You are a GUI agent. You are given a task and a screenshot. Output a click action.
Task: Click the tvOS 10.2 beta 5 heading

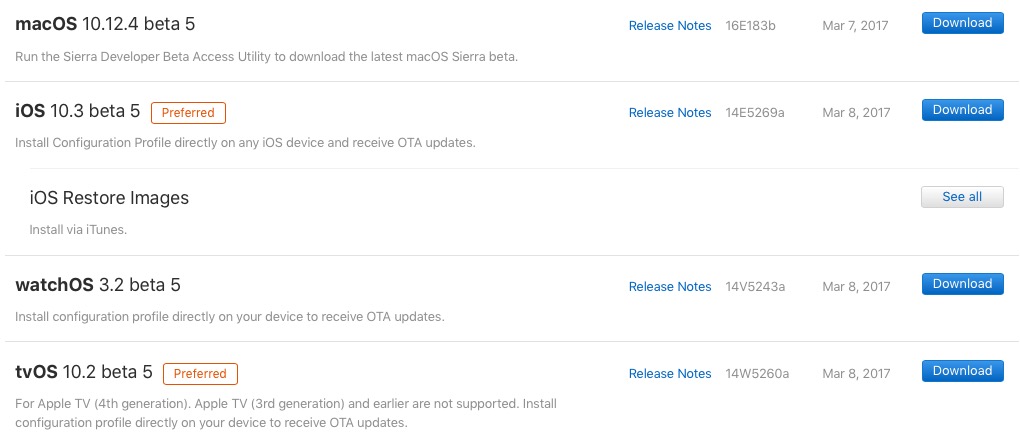(83, 372)
